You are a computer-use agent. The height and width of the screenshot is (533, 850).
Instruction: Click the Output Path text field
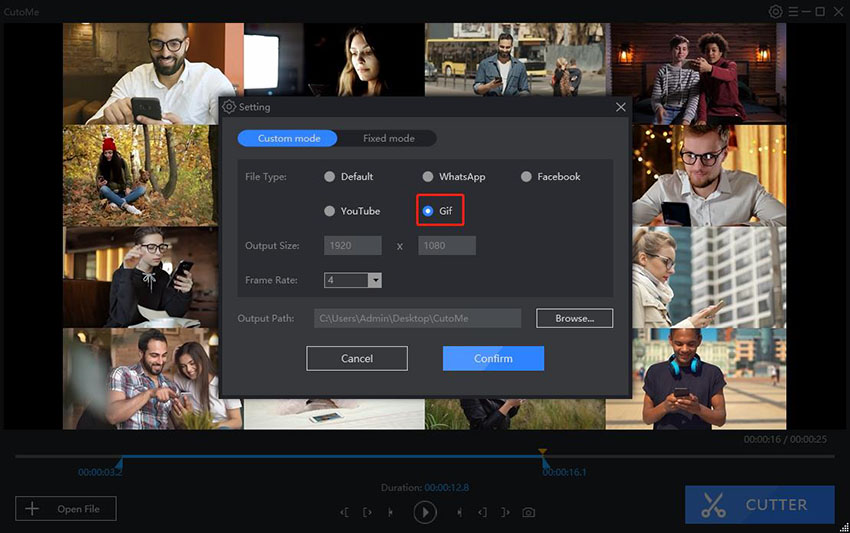coord(417,318)
